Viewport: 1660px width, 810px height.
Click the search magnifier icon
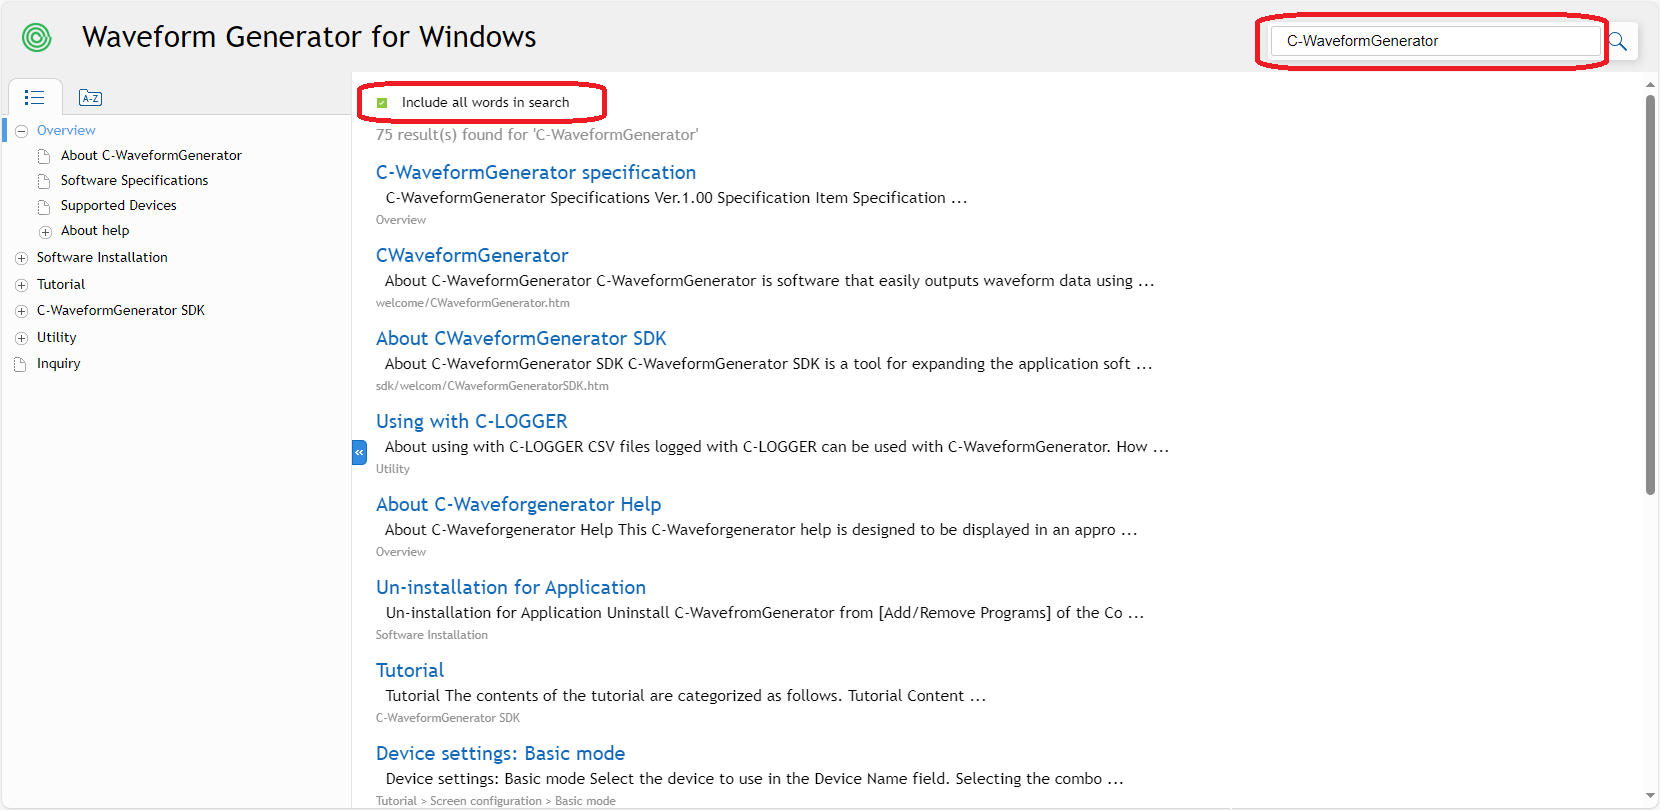point(1617,42)
